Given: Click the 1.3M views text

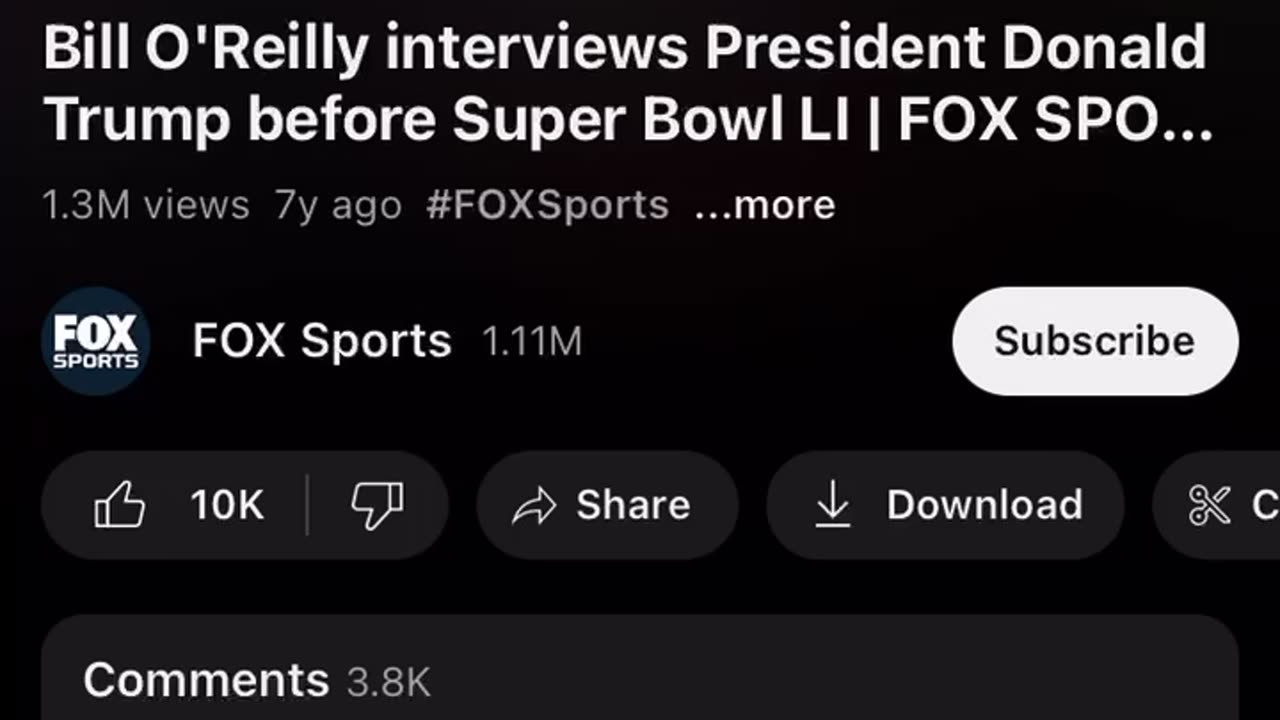Looking at the screenshot, I should pyautogui.click(x=146, y=205).
